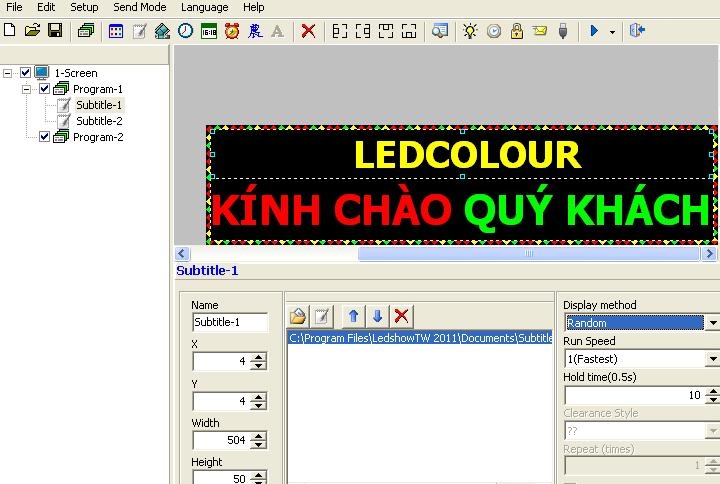720x484 pixels.
Task: Click the light bulb brightness icon
Action: pos(470,31)
